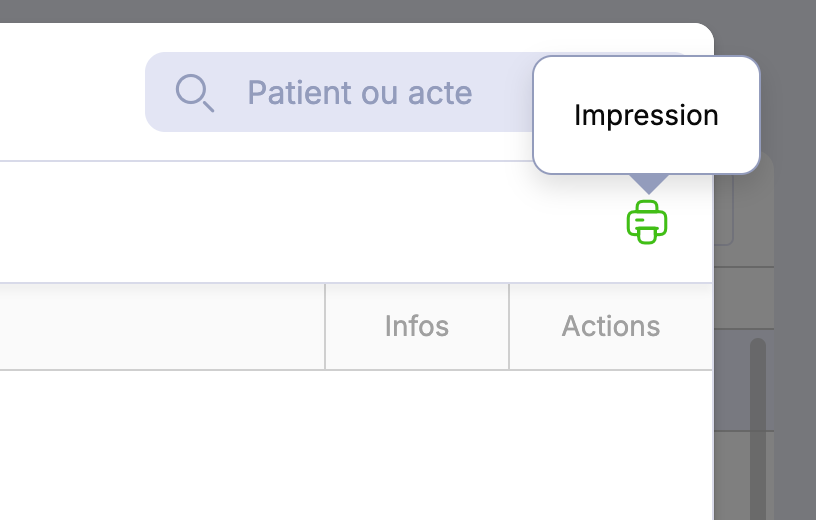Click the Impression tooltip bubble
Image resolution: width=816 pixels, height=520 pixels.
click(x=646, y=115)
